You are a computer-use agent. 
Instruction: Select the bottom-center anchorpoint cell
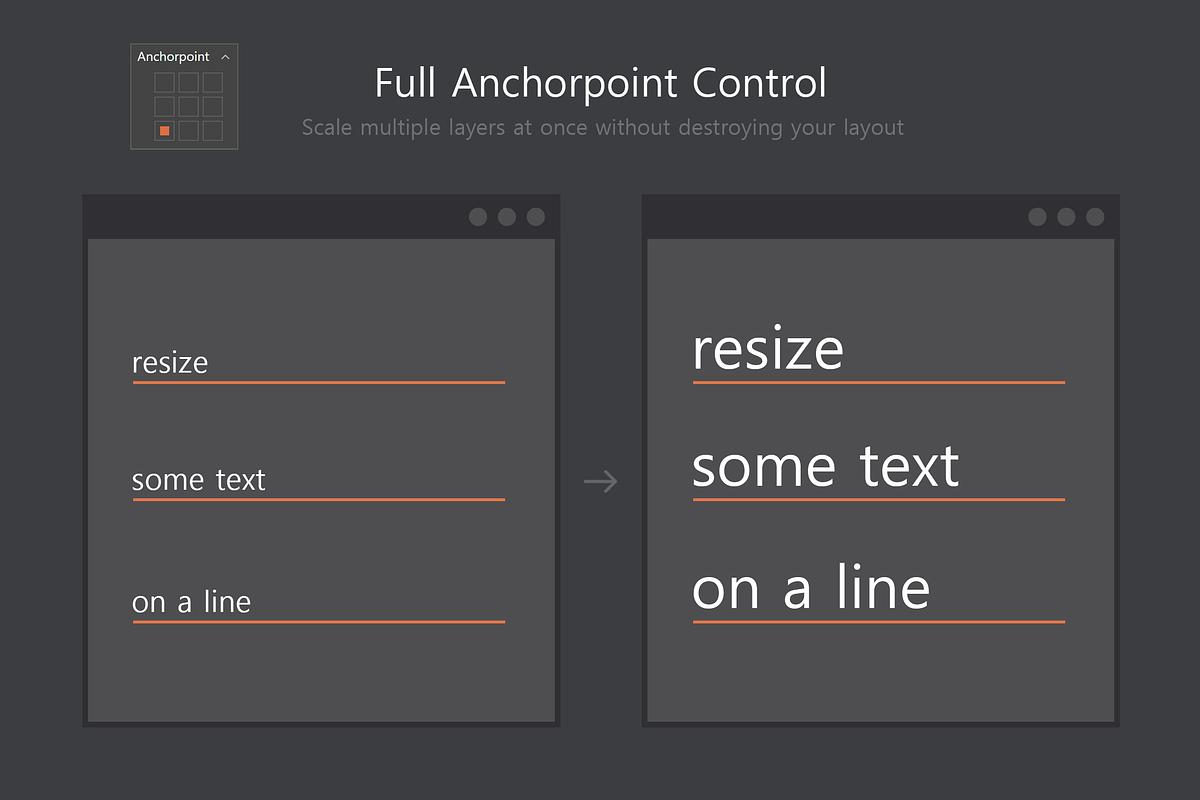(187, 131)
